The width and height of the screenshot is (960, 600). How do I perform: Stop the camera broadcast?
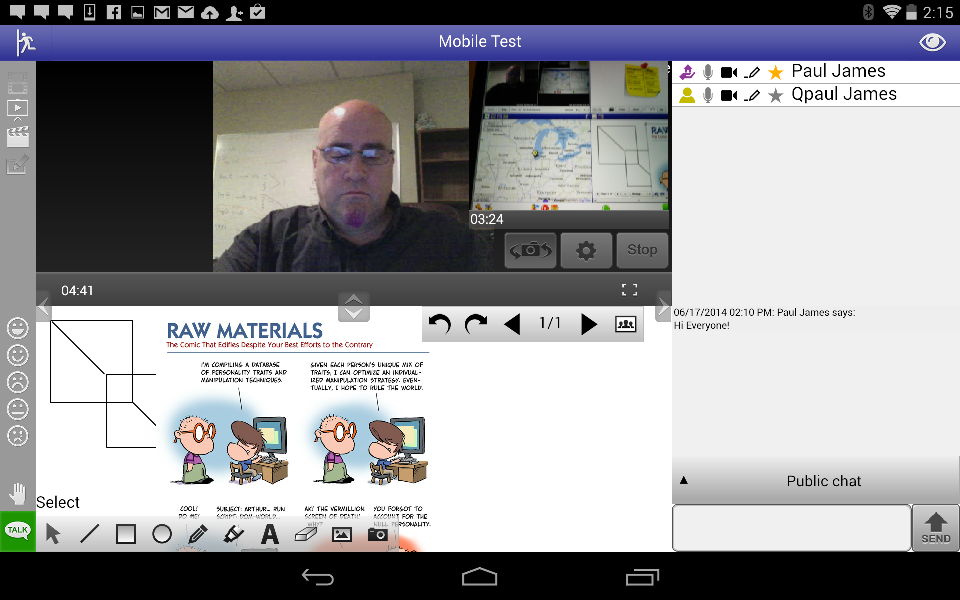[x=642, y=250]
